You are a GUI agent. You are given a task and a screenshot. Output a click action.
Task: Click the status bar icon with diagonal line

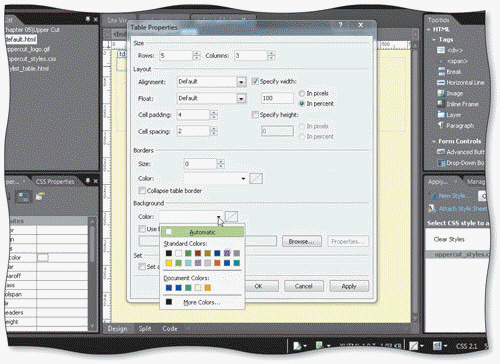point(413,346)
